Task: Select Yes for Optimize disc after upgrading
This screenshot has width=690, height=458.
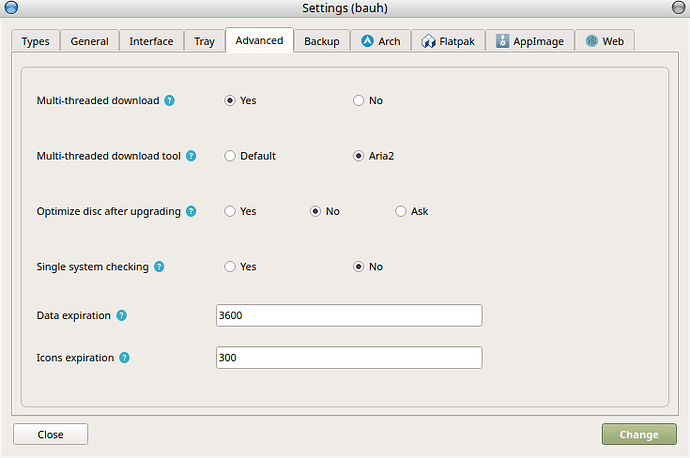Action: [x=230, y=212]
